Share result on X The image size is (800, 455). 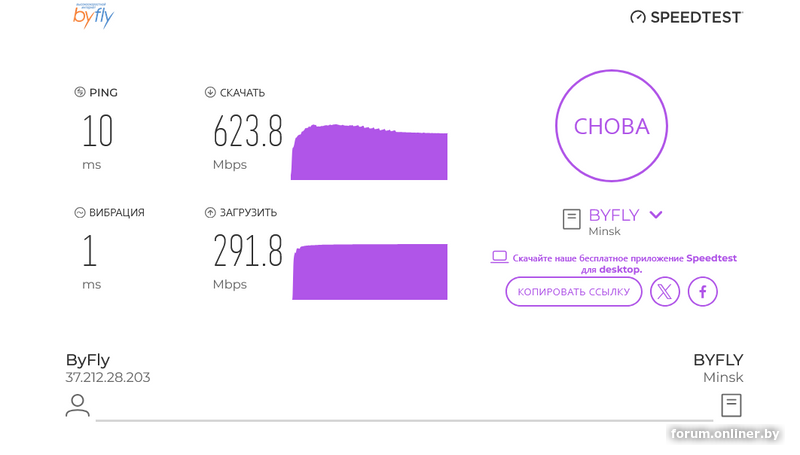[x=665, y=291]
